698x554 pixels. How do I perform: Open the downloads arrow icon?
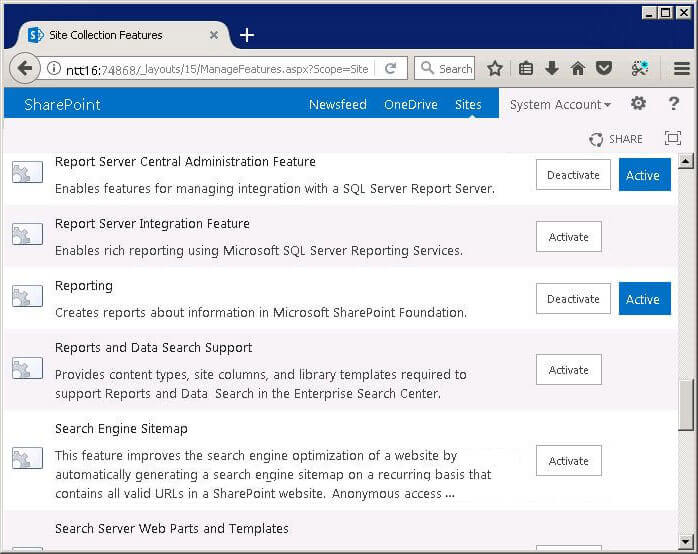552,68
